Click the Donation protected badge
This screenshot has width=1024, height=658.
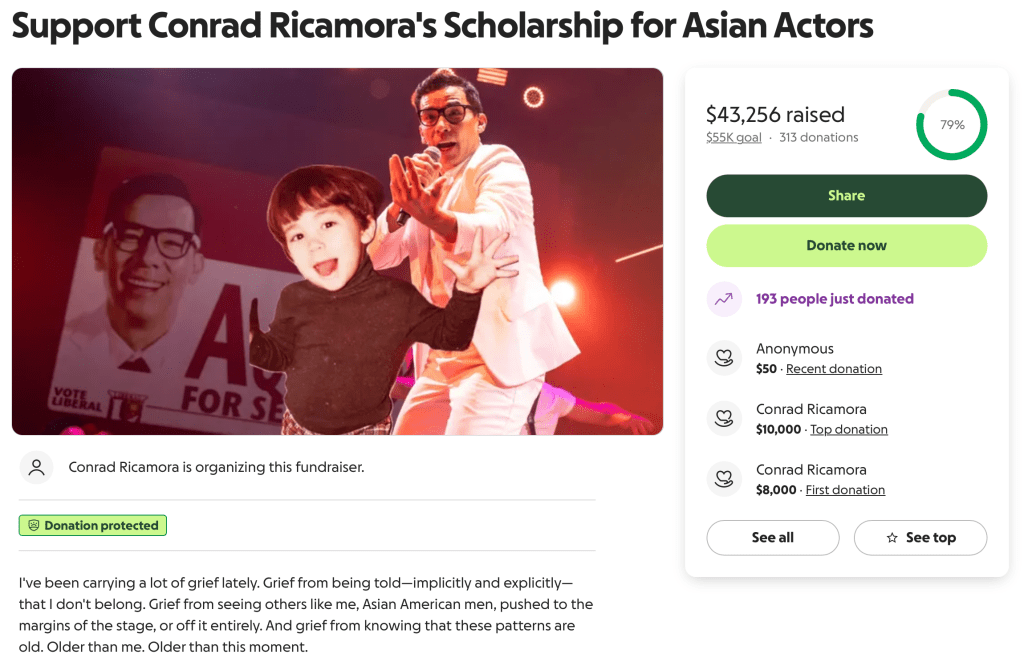click(x=93, y=526)
